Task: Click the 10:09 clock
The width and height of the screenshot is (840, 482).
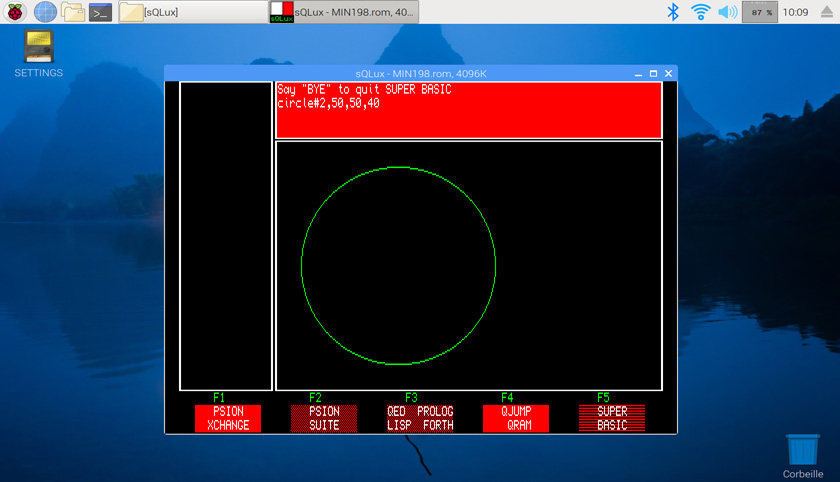Action: point(795,12)
